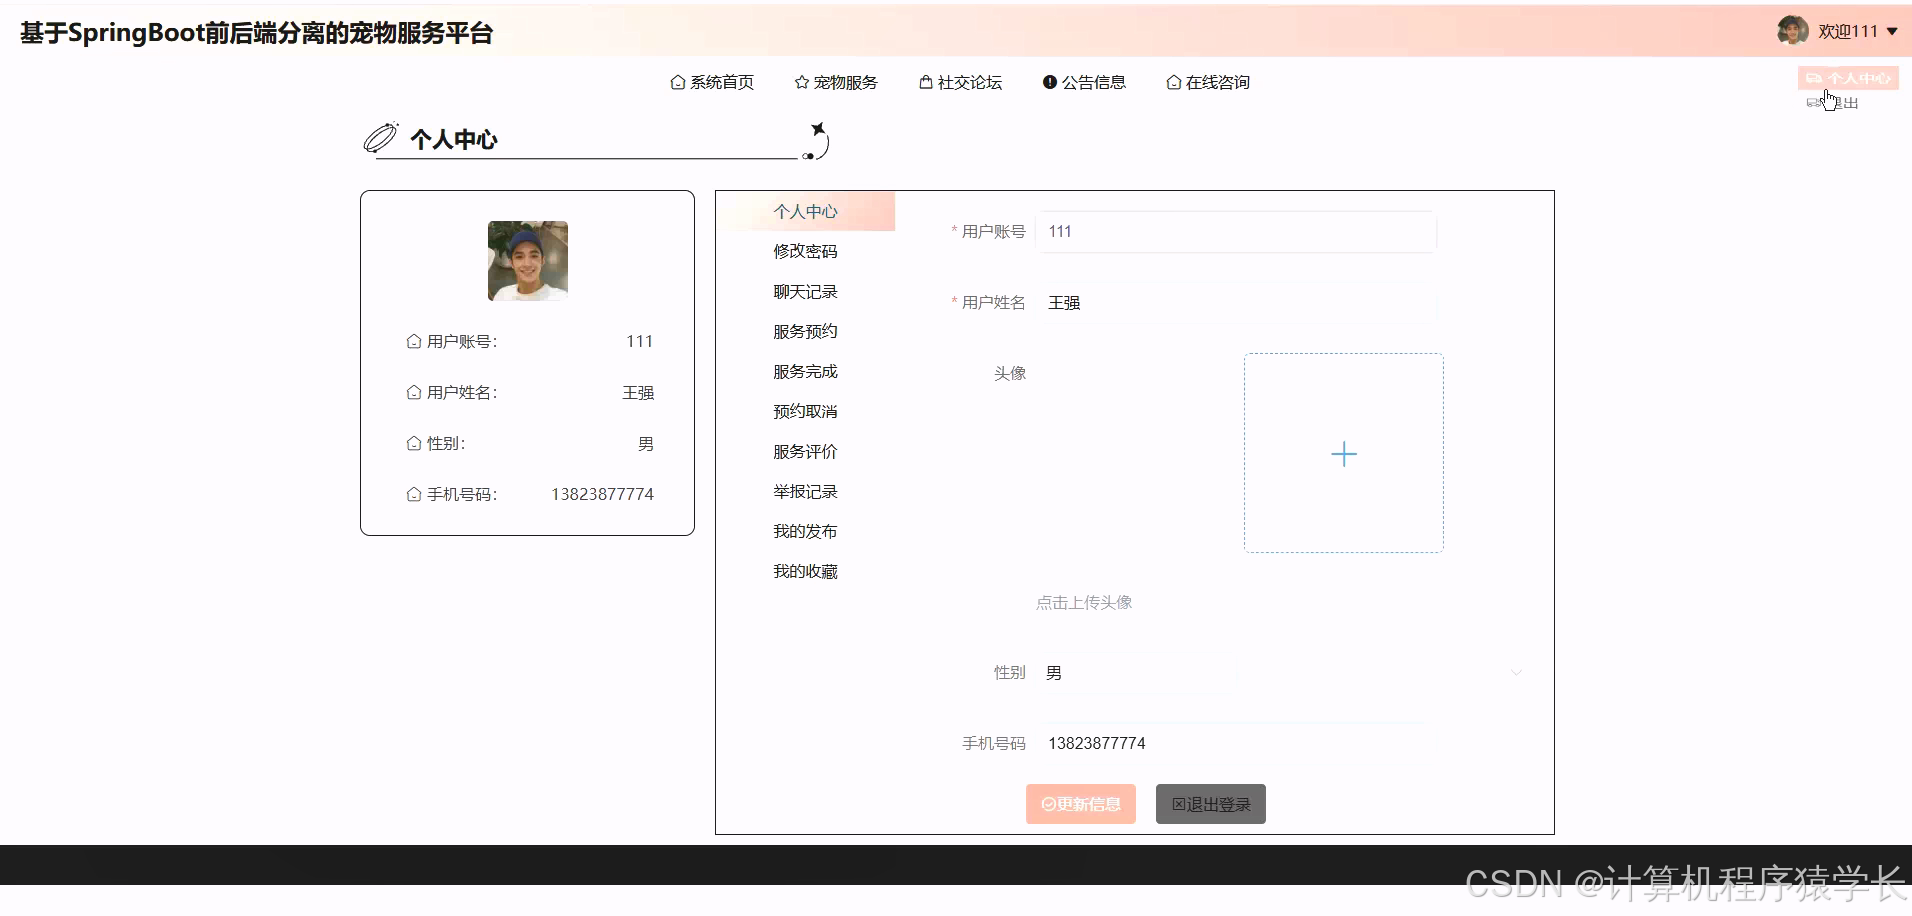Viewport: 1912px width, 916px height.
Task: Click the 点击上传头像 hint text
Action: (x=1084, y=602)
